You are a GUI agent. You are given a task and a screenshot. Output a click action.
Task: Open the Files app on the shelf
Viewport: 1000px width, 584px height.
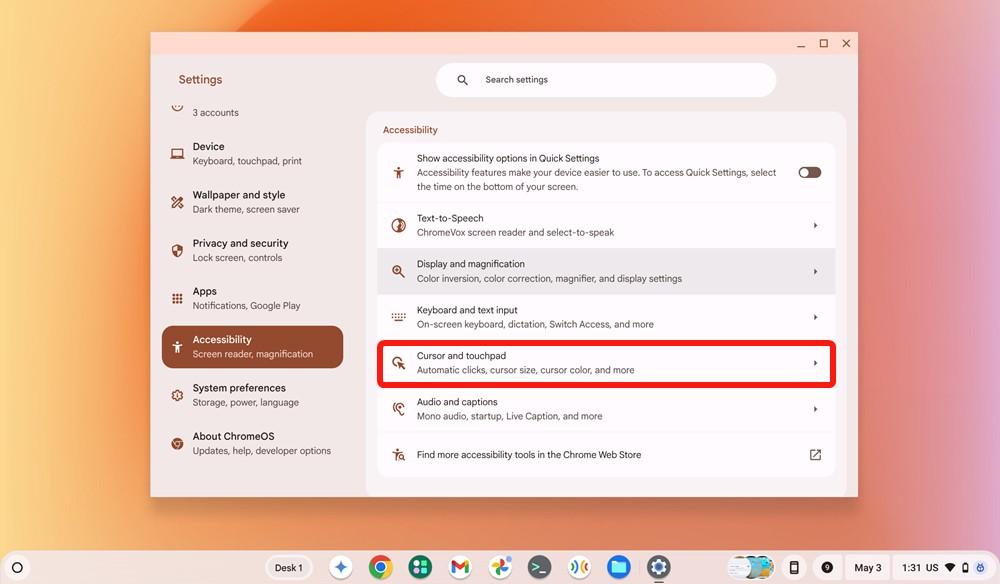pyautogui.click(x=619, y=567)
